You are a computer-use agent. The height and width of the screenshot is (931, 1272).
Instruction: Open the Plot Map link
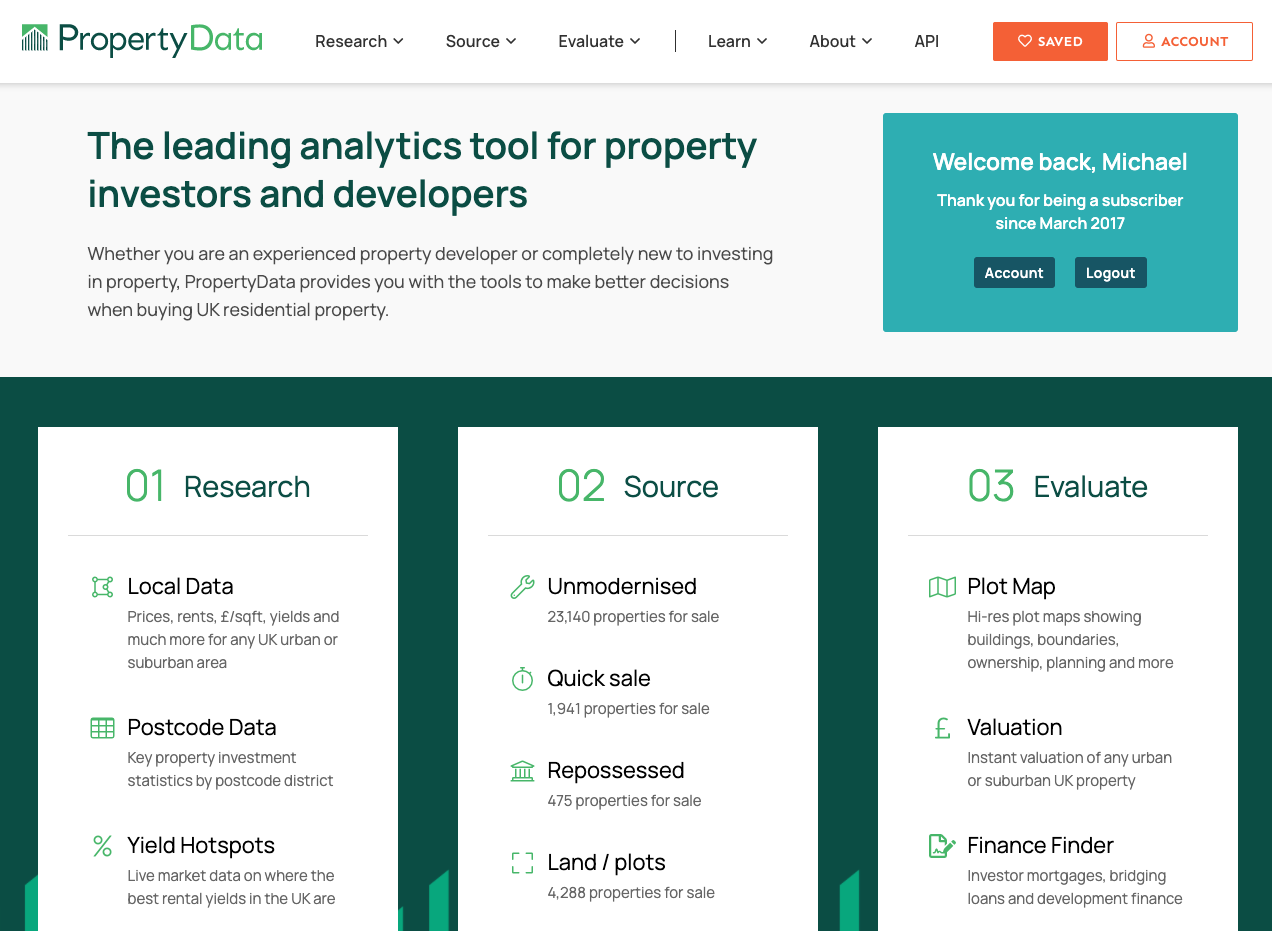point(1011,586)
